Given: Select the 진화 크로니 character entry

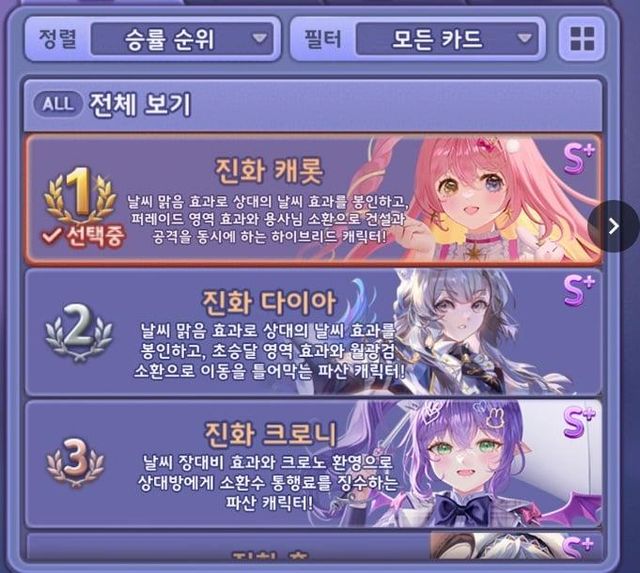Looking at the screenshot, I should pyautogui.click(x=313, y=463).
